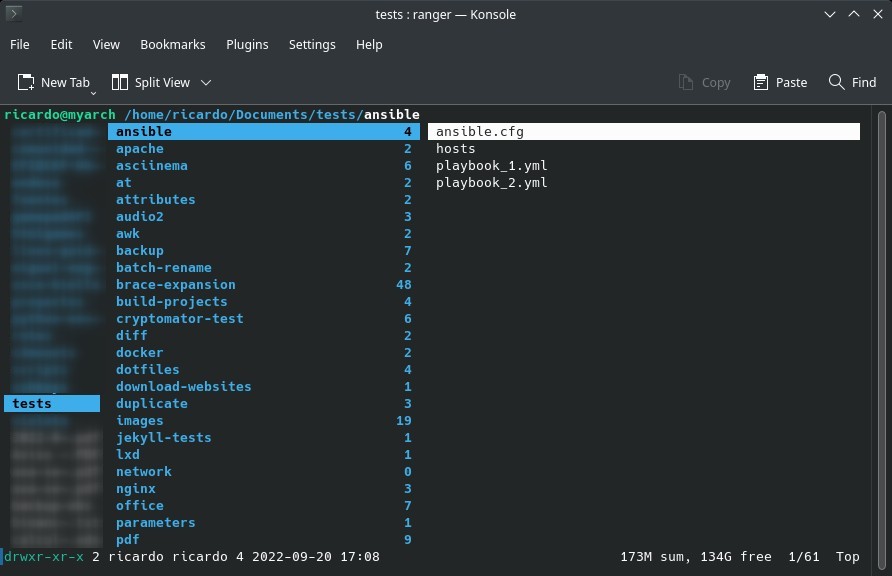Viewport: 892px width, 576px height.
Task: Select the cryptomator-test directory
Action: [264, 318]
